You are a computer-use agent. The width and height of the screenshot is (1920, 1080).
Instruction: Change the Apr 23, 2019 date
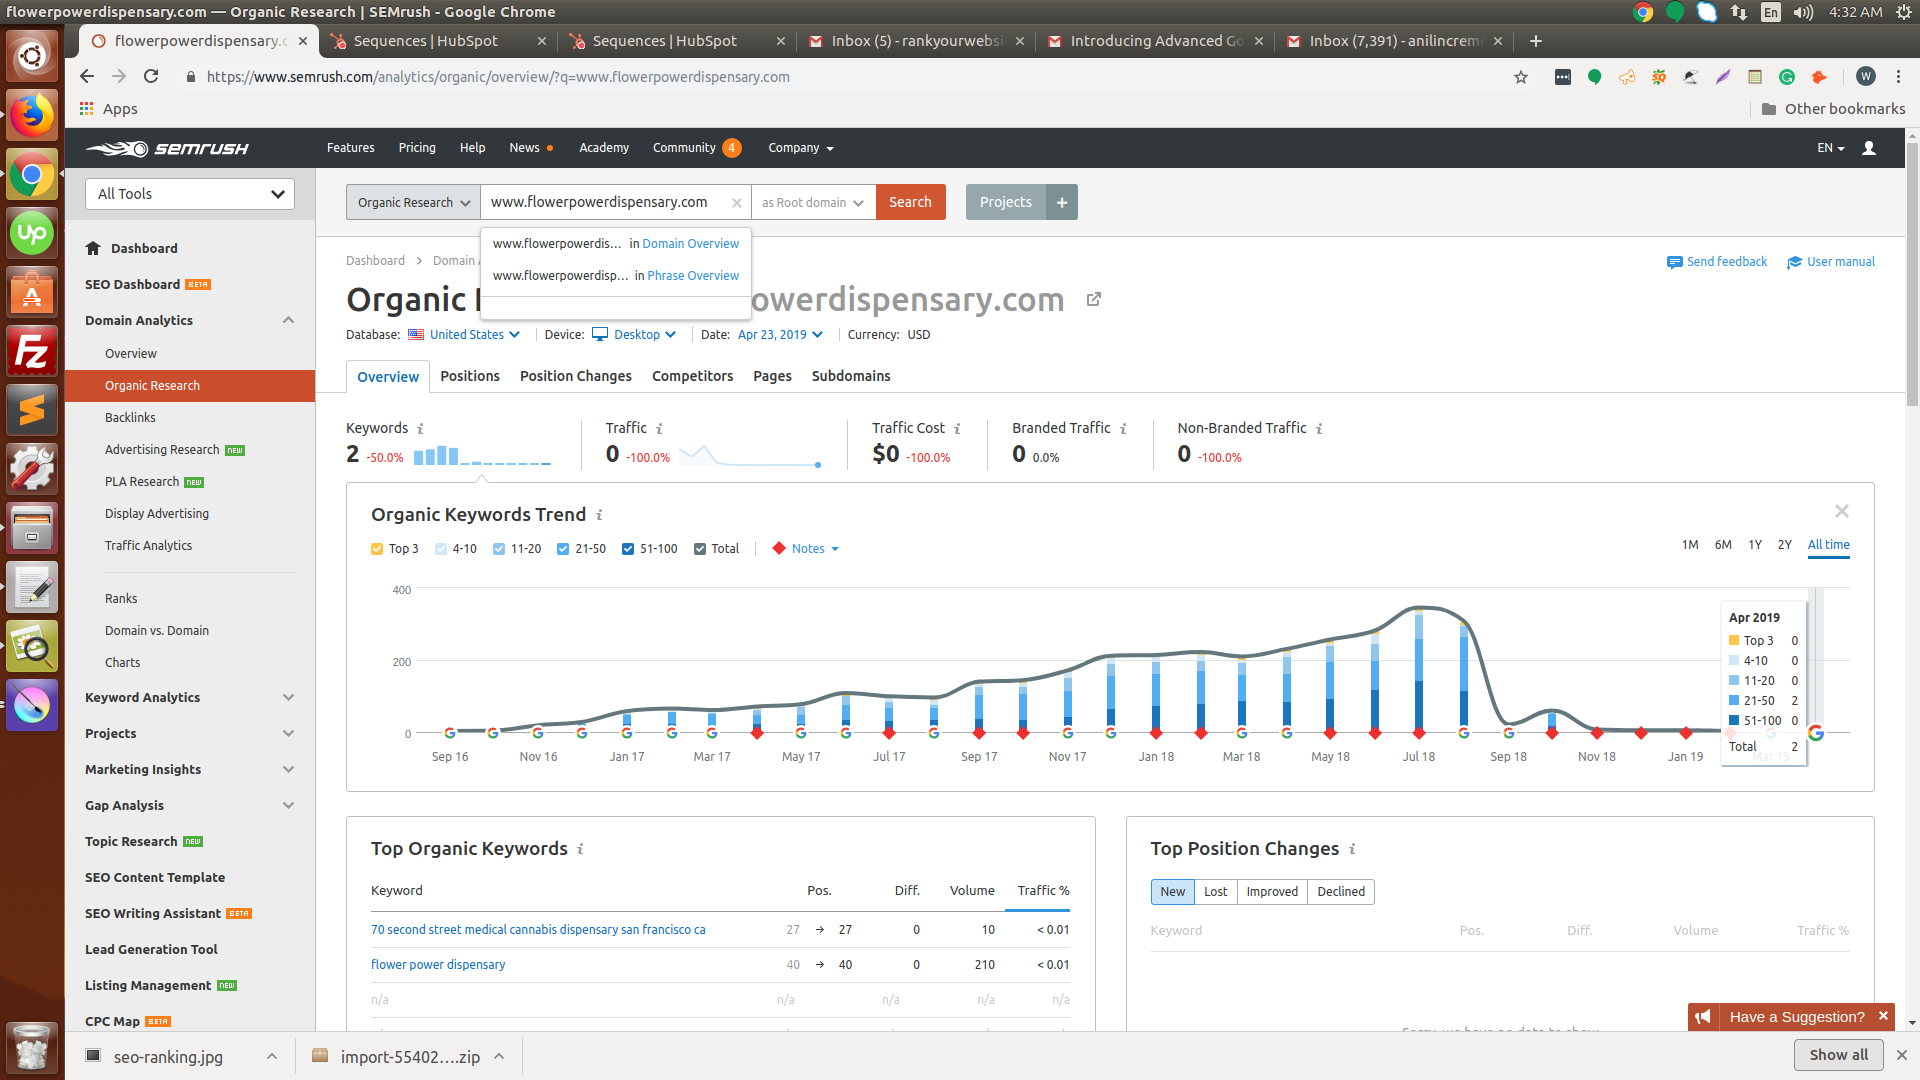tap(780, 335)
